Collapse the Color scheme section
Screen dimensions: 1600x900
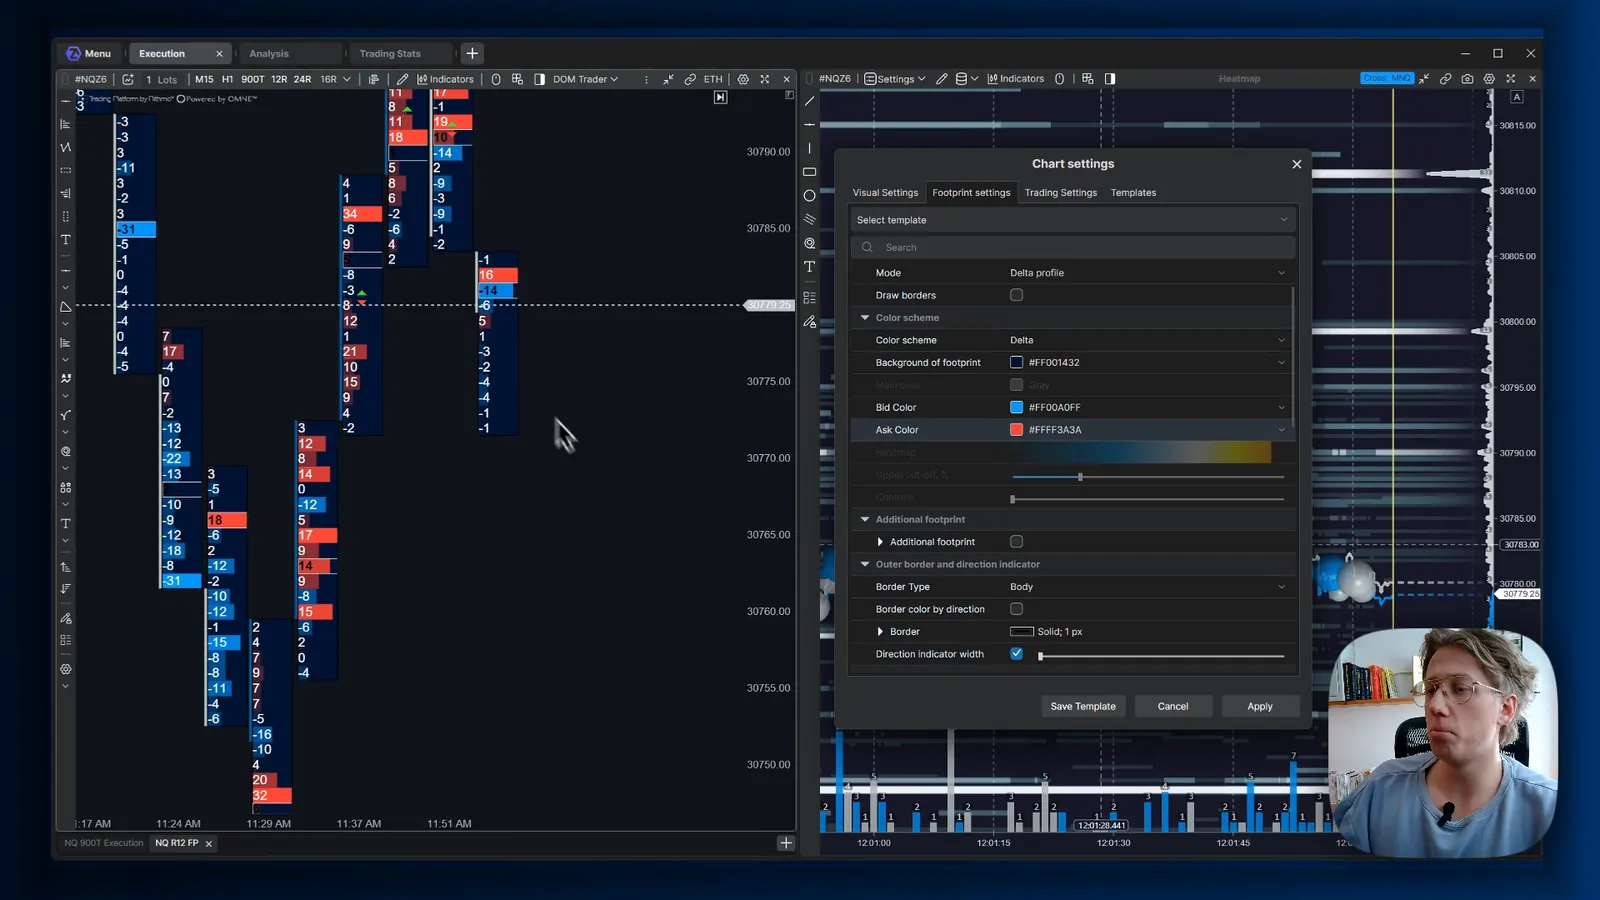(865, 318)
